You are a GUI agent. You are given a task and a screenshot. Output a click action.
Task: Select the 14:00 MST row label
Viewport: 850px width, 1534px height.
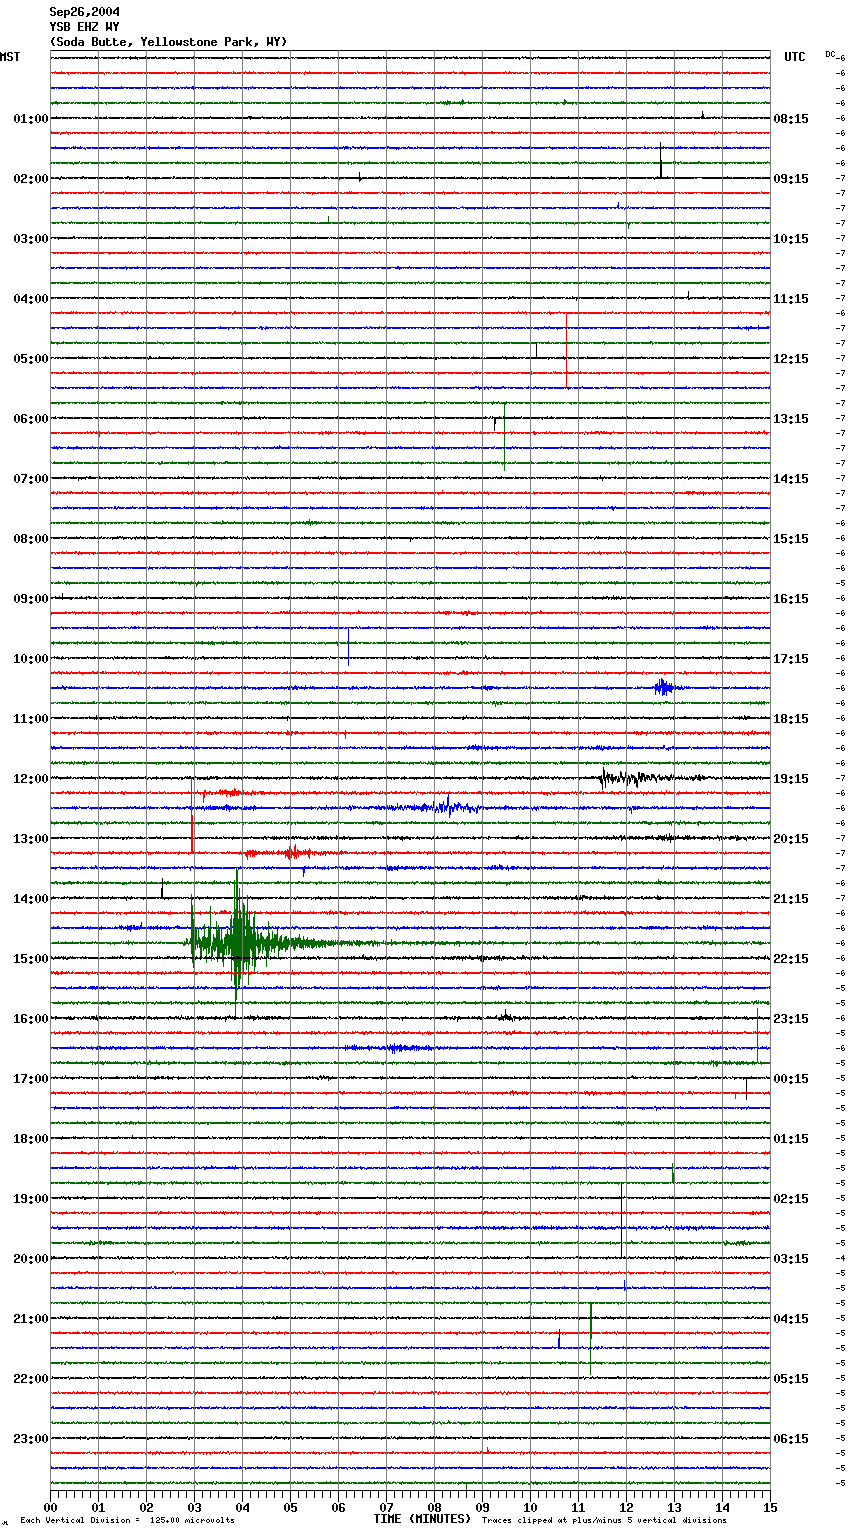pos(31,899)
